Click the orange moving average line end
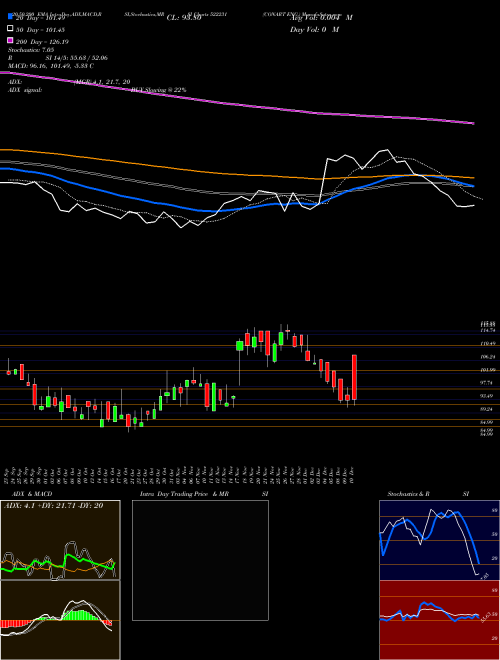The height and width of the screenshot is (660, 500). point(473,178)
